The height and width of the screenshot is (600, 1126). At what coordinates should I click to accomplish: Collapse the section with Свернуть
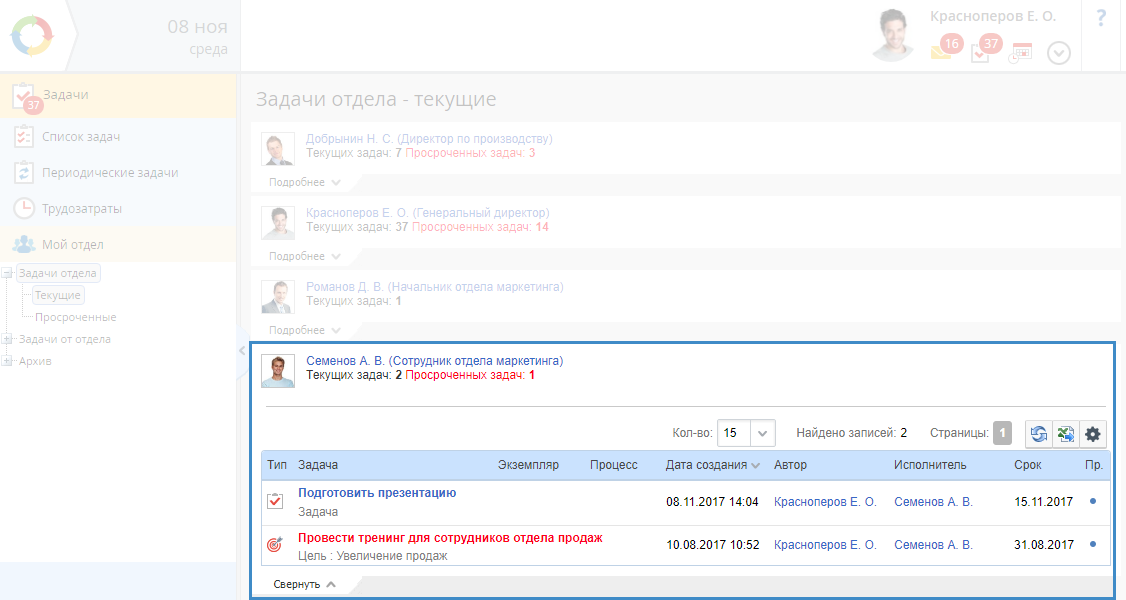click(x=304, y=584)
